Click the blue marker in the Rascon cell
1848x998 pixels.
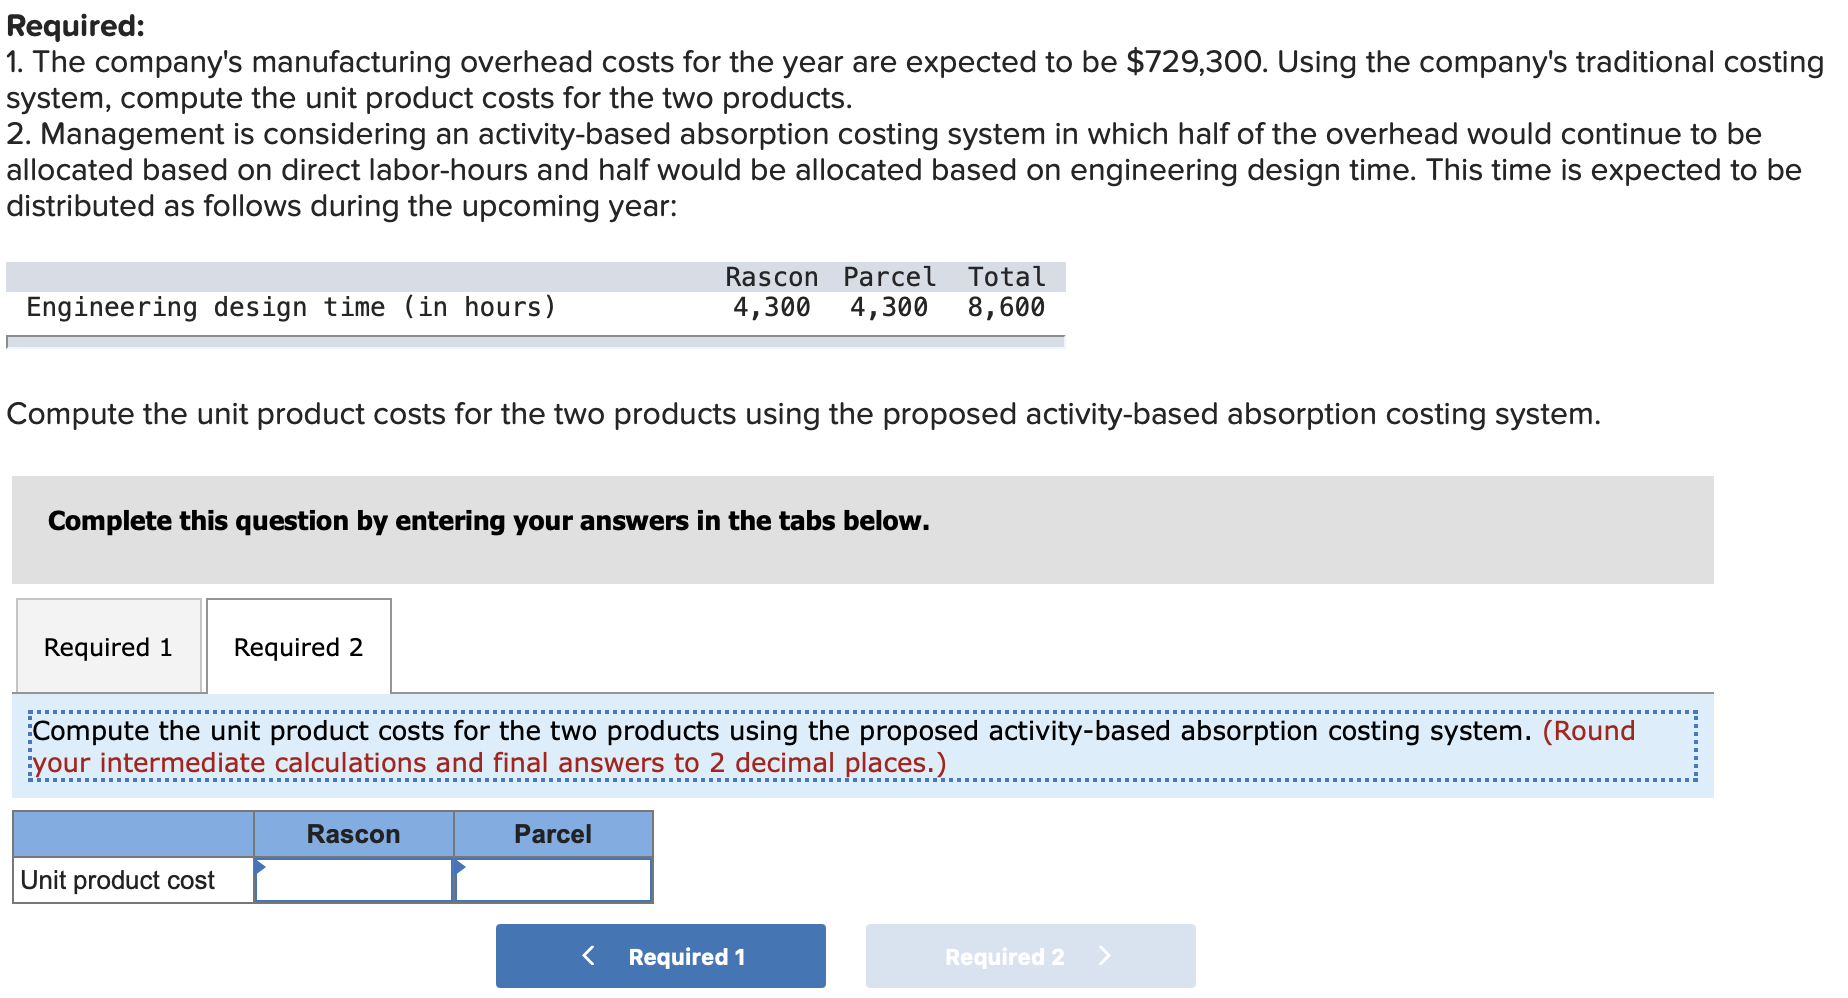pos(262,867)
